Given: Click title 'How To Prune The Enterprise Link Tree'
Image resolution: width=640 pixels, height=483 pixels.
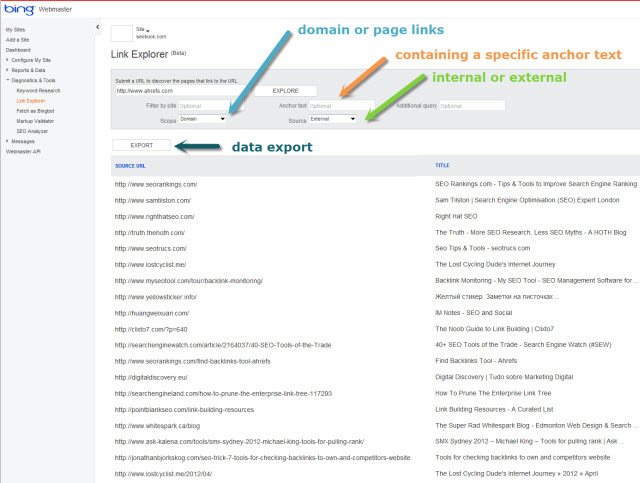Looking at the screenshot, I should click(x=493, y=393).
